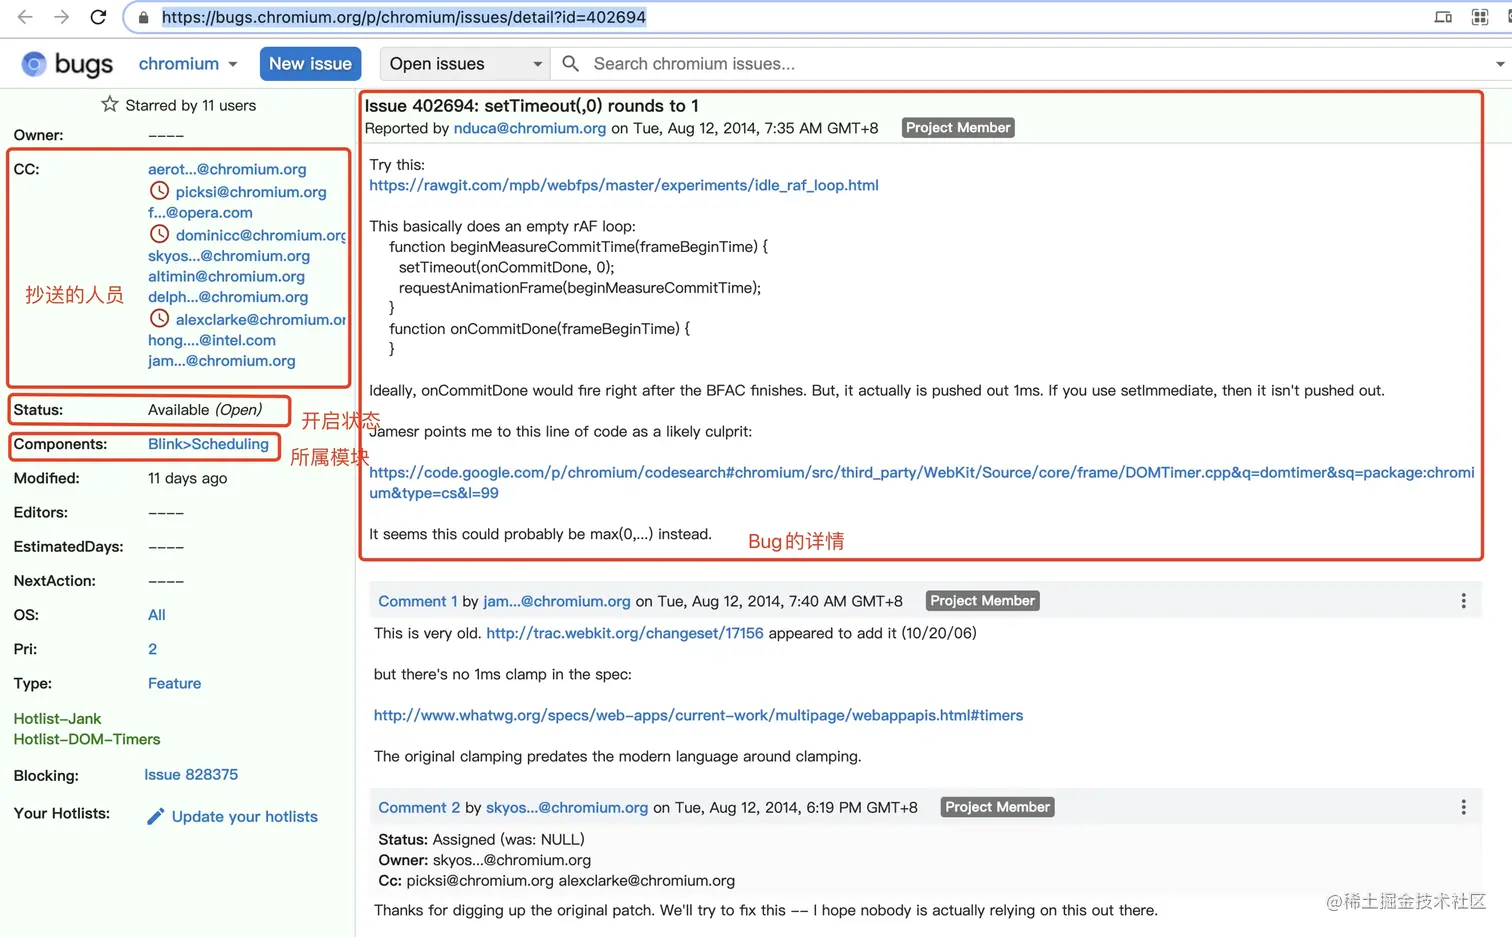Open Comment 1 permalink
This screenshot has width=1512, height=937.
pyautogui.click(x=417, y=601)
